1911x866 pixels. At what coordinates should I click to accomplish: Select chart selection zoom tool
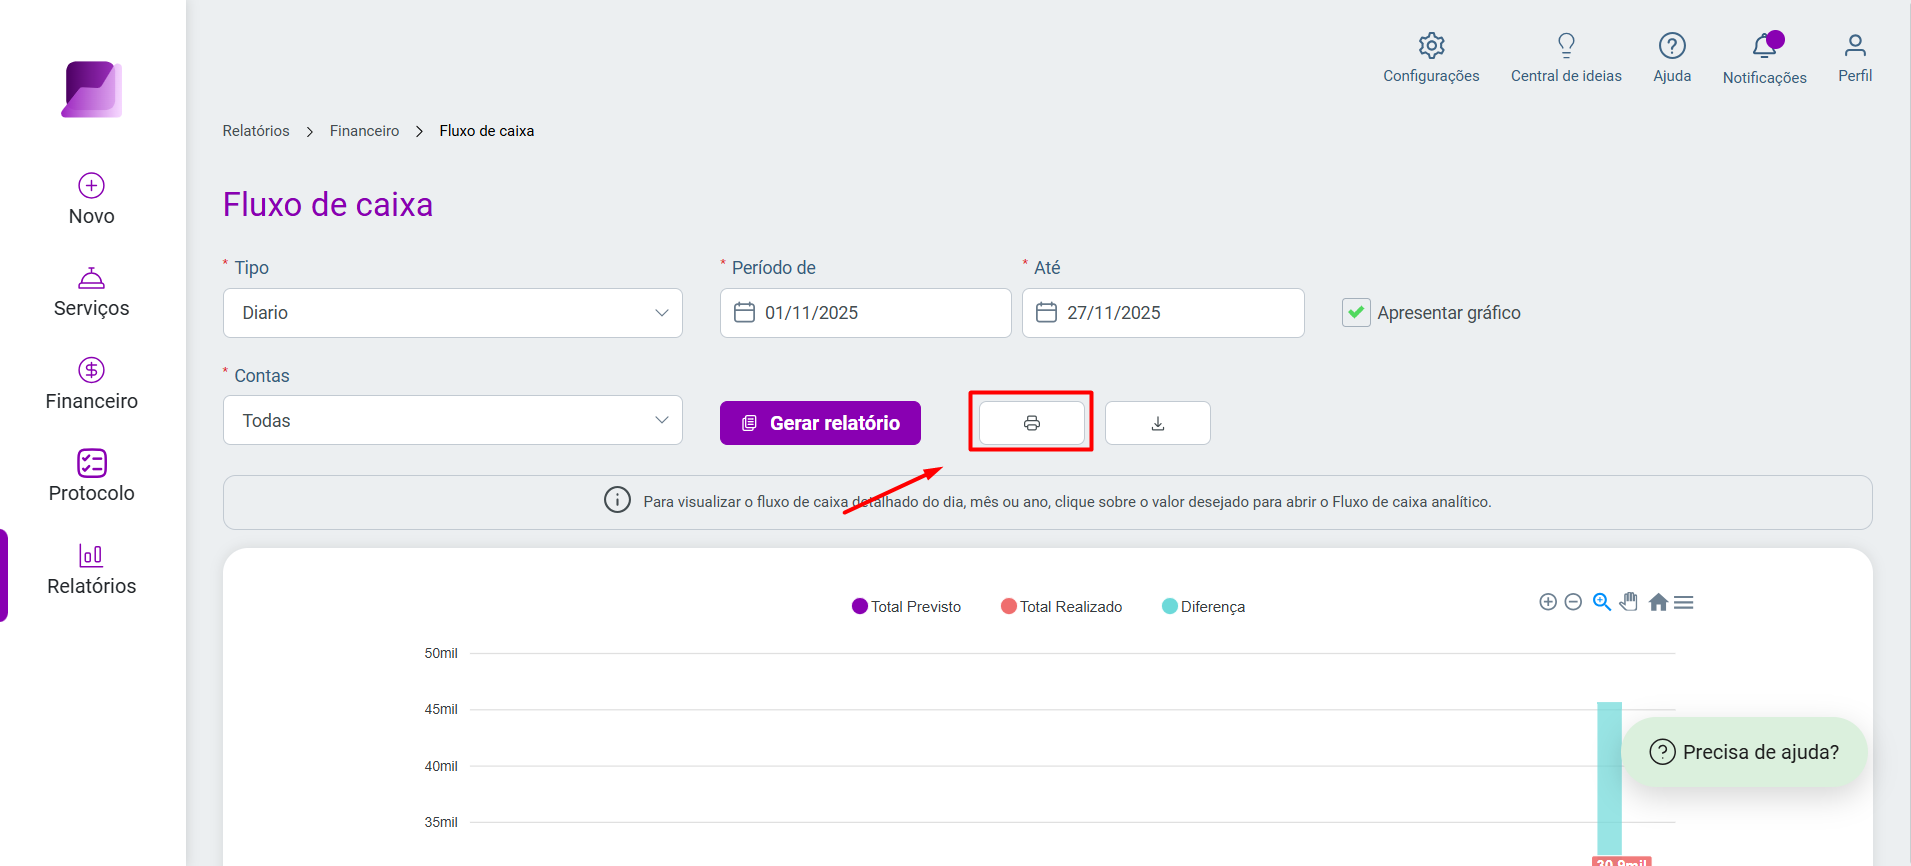pyautogui.click(x=1602, y=602)
